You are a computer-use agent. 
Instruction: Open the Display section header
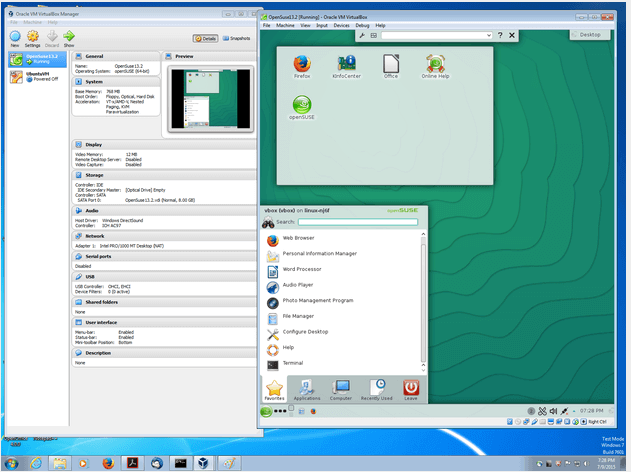(164, 144)
